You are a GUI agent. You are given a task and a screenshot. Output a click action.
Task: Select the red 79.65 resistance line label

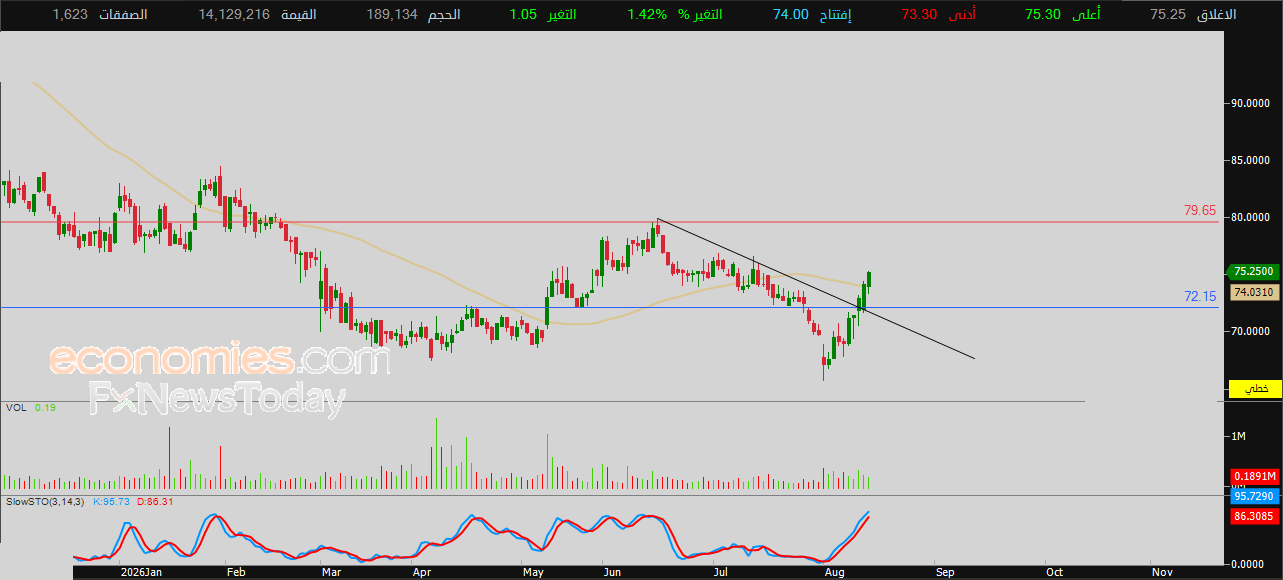[x=1200, y=211]
